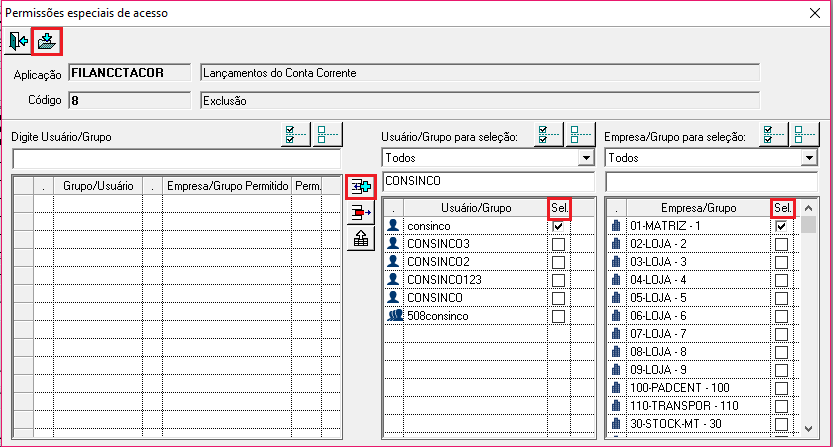Click the user icon beside CONSINCO2
The width and height of the screenshot is (833, 447).
click(393, 262)
